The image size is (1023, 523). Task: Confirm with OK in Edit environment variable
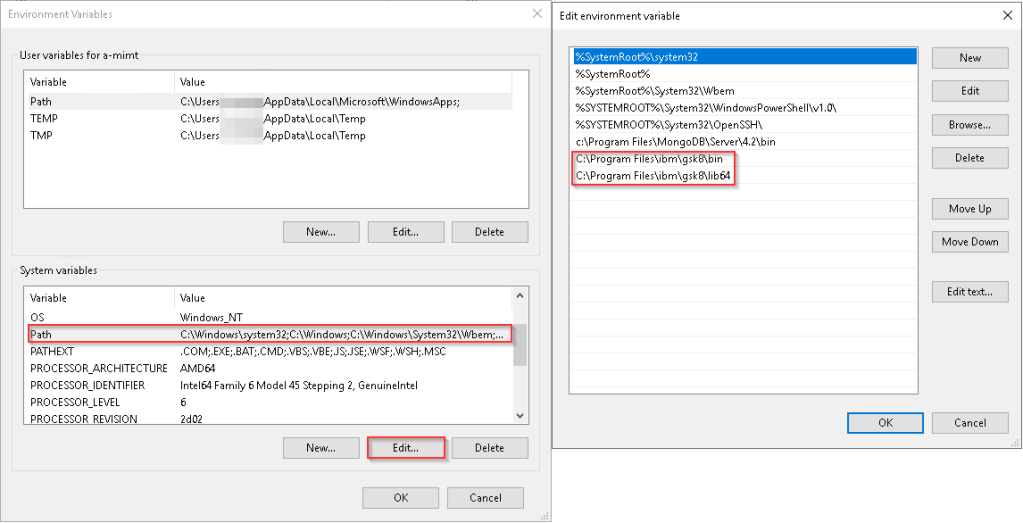coord(885,423)
